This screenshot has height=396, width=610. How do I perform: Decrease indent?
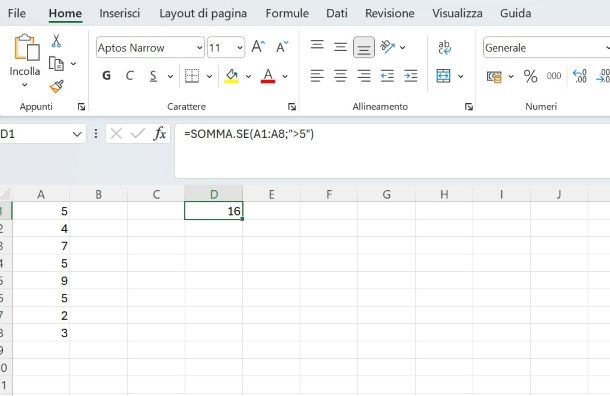387,76
